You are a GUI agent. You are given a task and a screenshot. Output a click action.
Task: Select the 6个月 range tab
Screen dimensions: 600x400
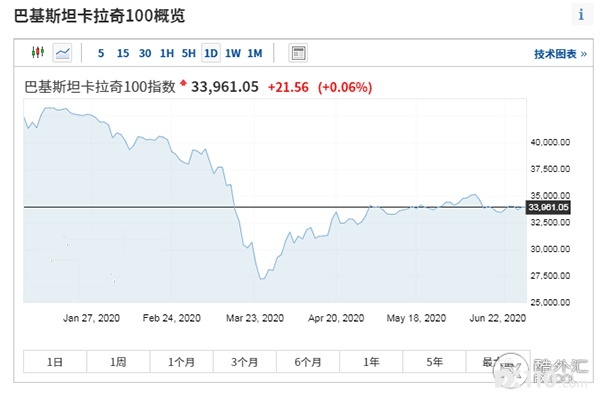(308, 361)
